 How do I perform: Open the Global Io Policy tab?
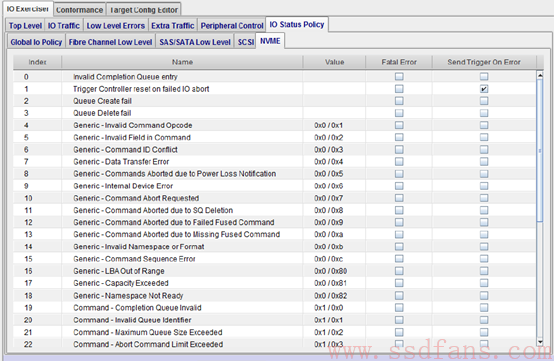click(x=36, y=42)
